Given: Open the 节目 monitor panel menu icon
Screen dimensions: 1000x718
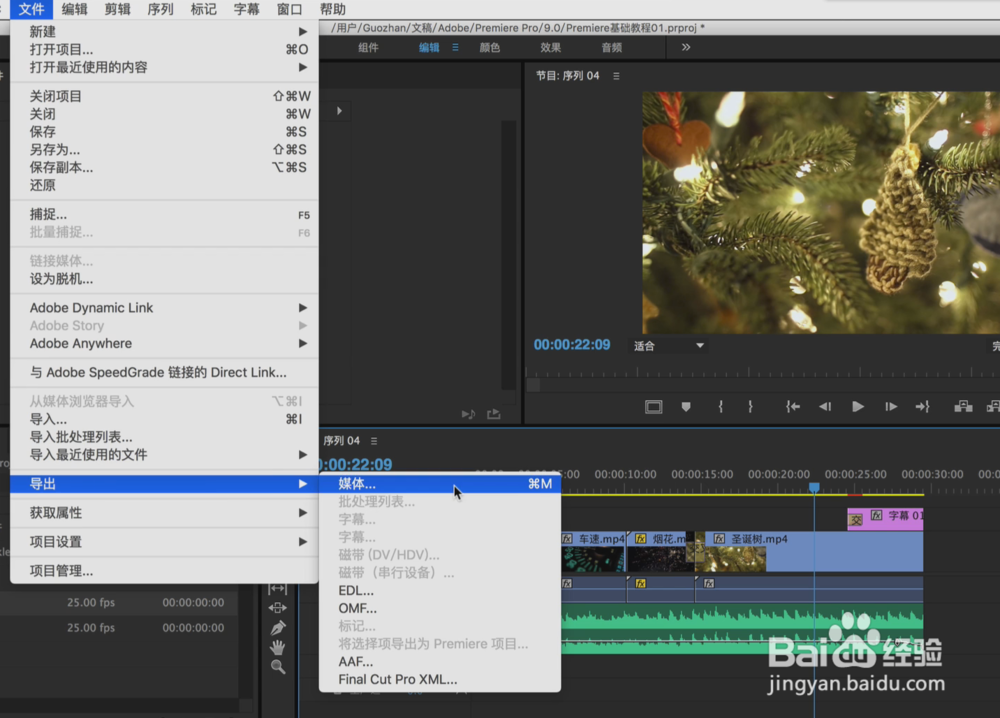Looking at the screenshot, I should 616,76.
